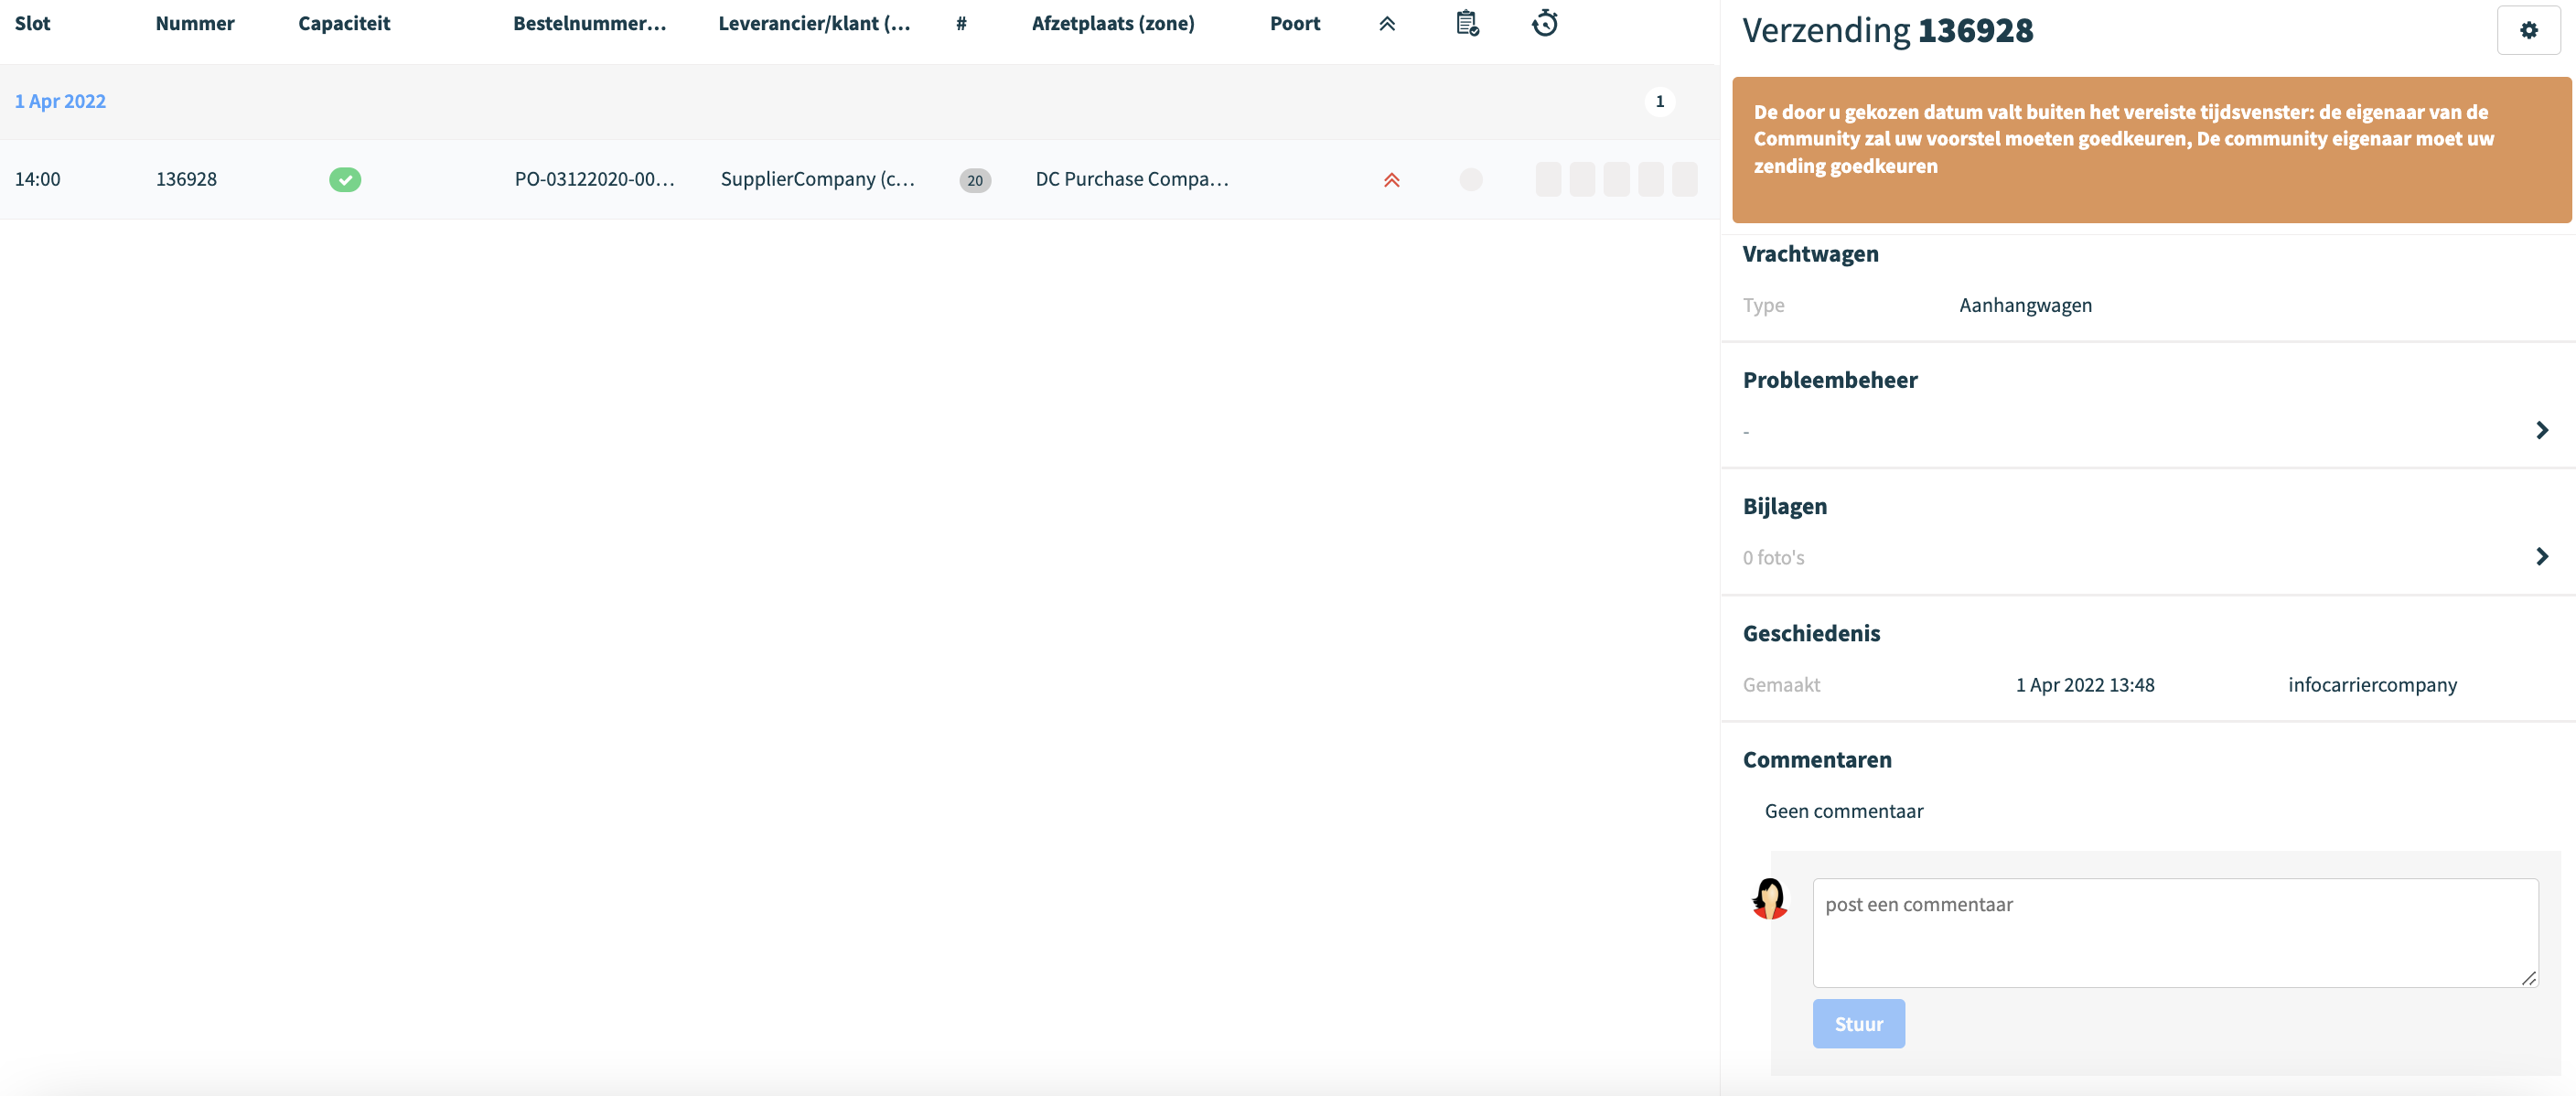2576x1096 pixels.
Task: Click the date group count badge 1
Action: click(1660, 101)
